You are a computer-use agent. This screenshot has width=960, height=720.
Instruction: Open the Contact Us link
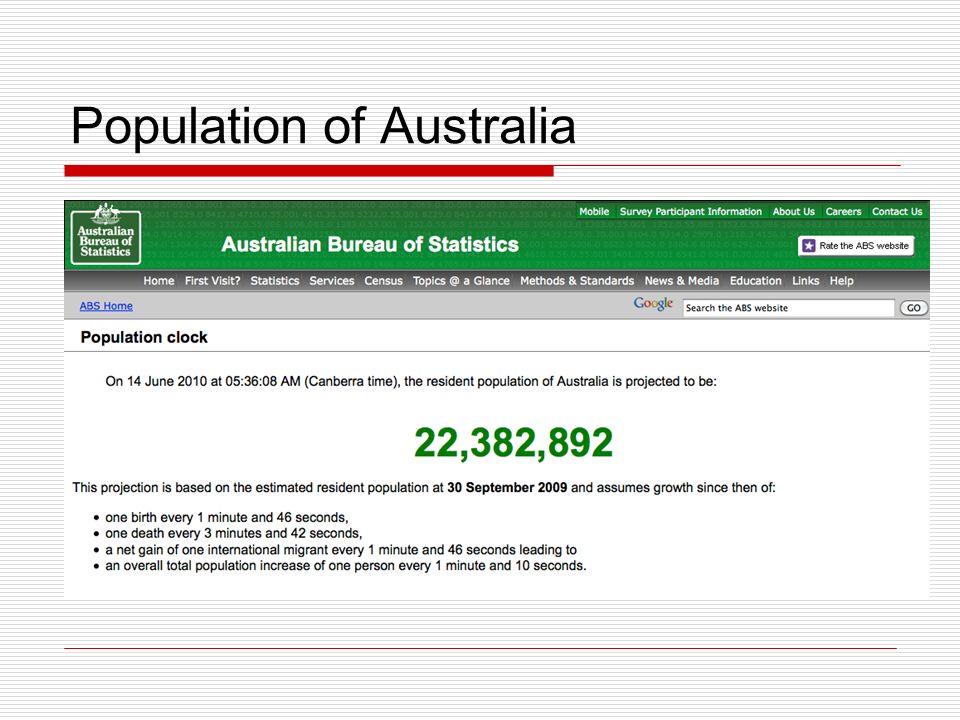(x=897, y=211)
